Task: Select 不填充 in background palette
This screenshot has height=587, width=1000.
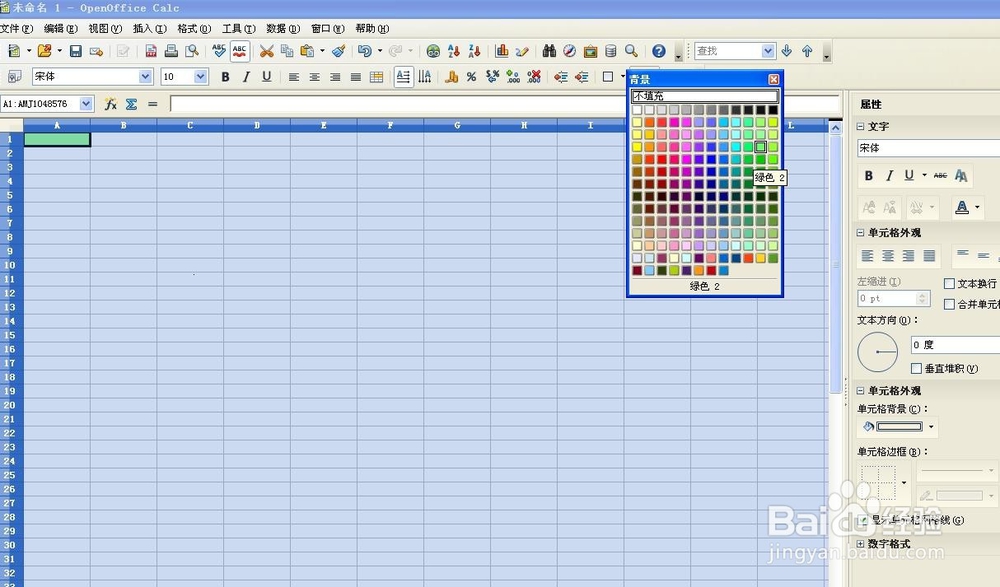Action: [705, 96]
